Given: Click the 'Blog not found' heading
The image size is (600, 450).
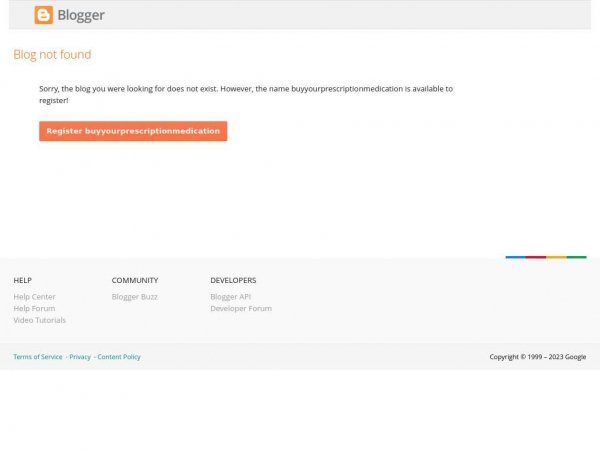Looking at the screenshot, I should [52, 54].
